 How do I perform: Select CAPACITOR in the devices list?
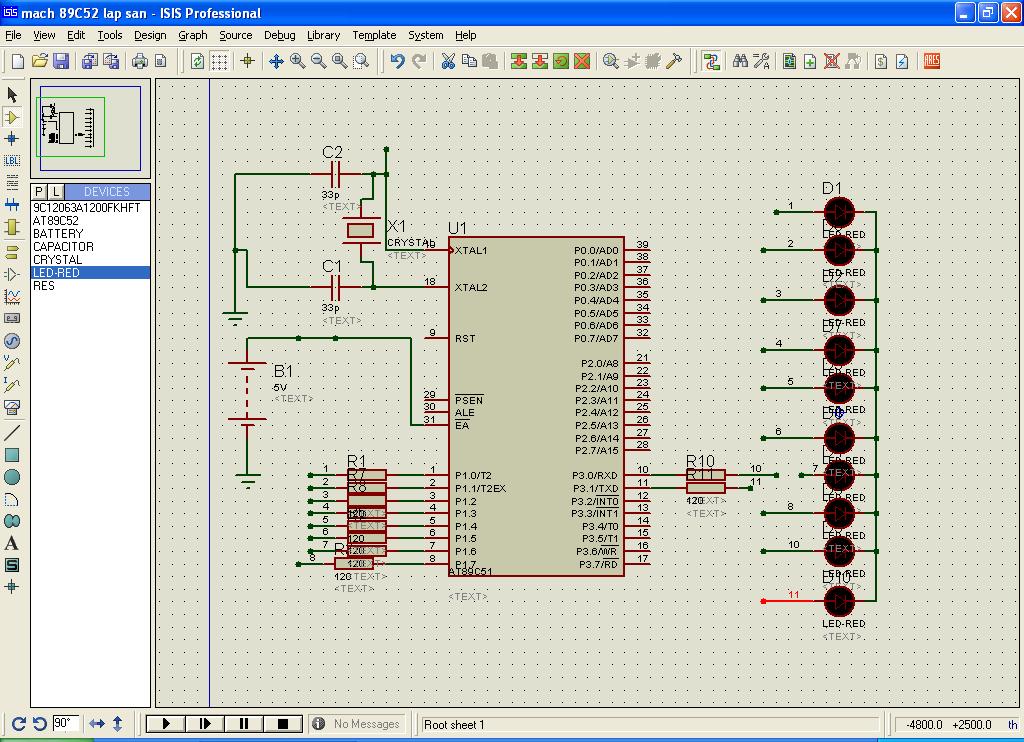tap(63, 246)
